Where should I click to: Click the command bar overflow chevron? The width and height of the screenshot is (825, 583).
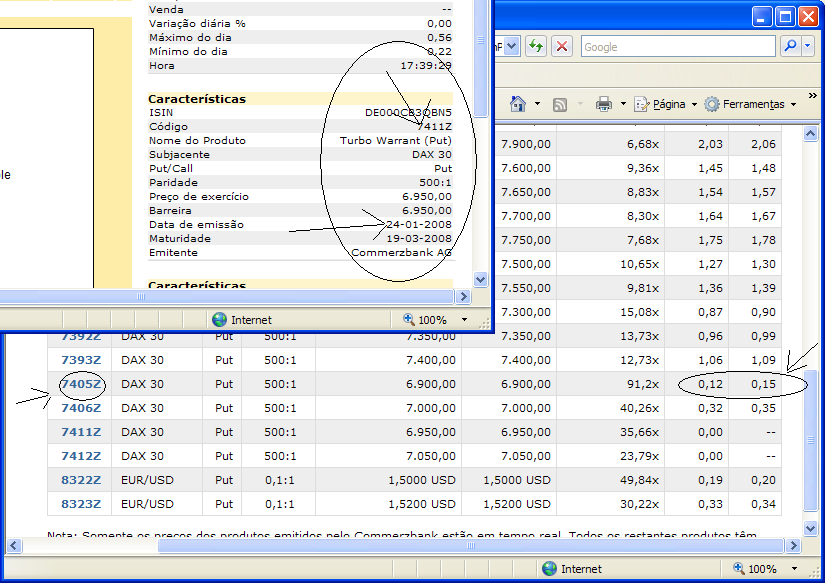(x=813, y=96)
